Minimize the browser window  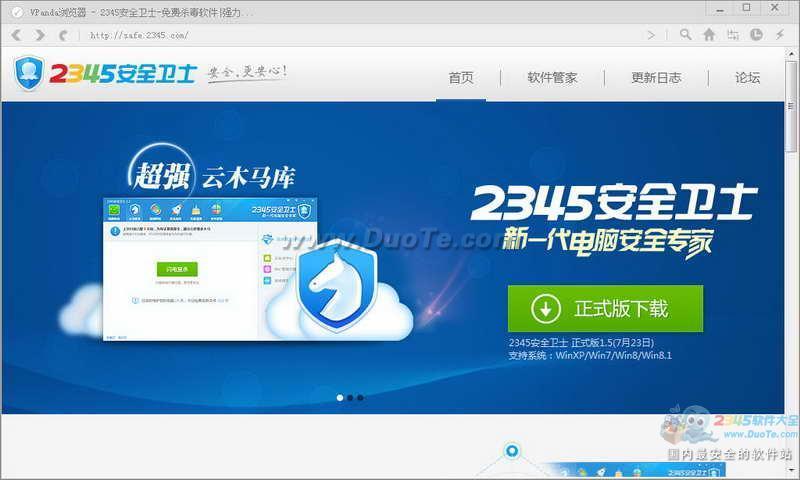[720, 9]
